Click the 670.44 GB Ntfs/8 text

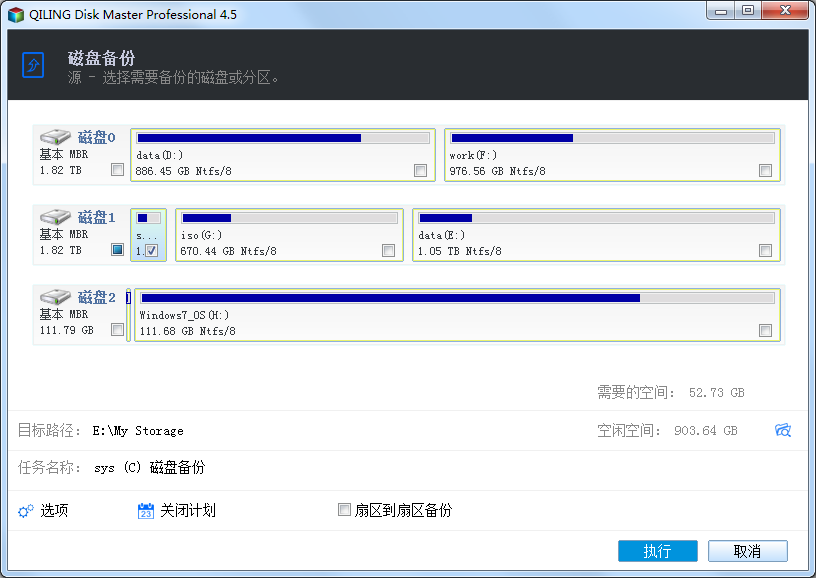pos(228,251)
